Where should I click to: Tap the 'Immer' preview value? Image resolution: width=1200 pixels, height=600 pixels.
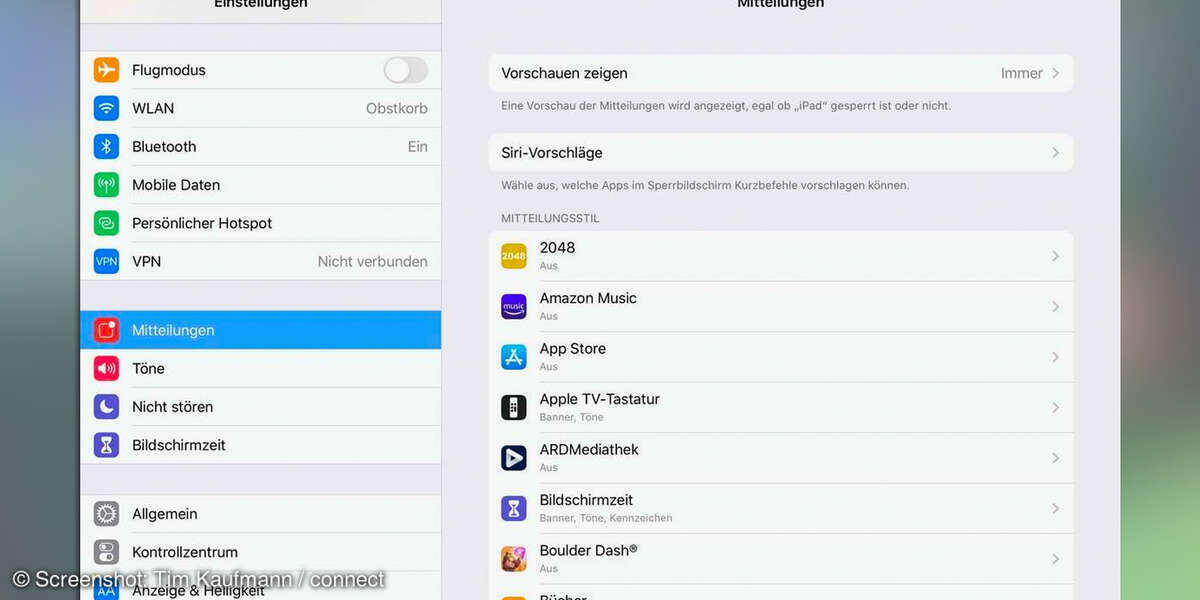point(1021,73)
